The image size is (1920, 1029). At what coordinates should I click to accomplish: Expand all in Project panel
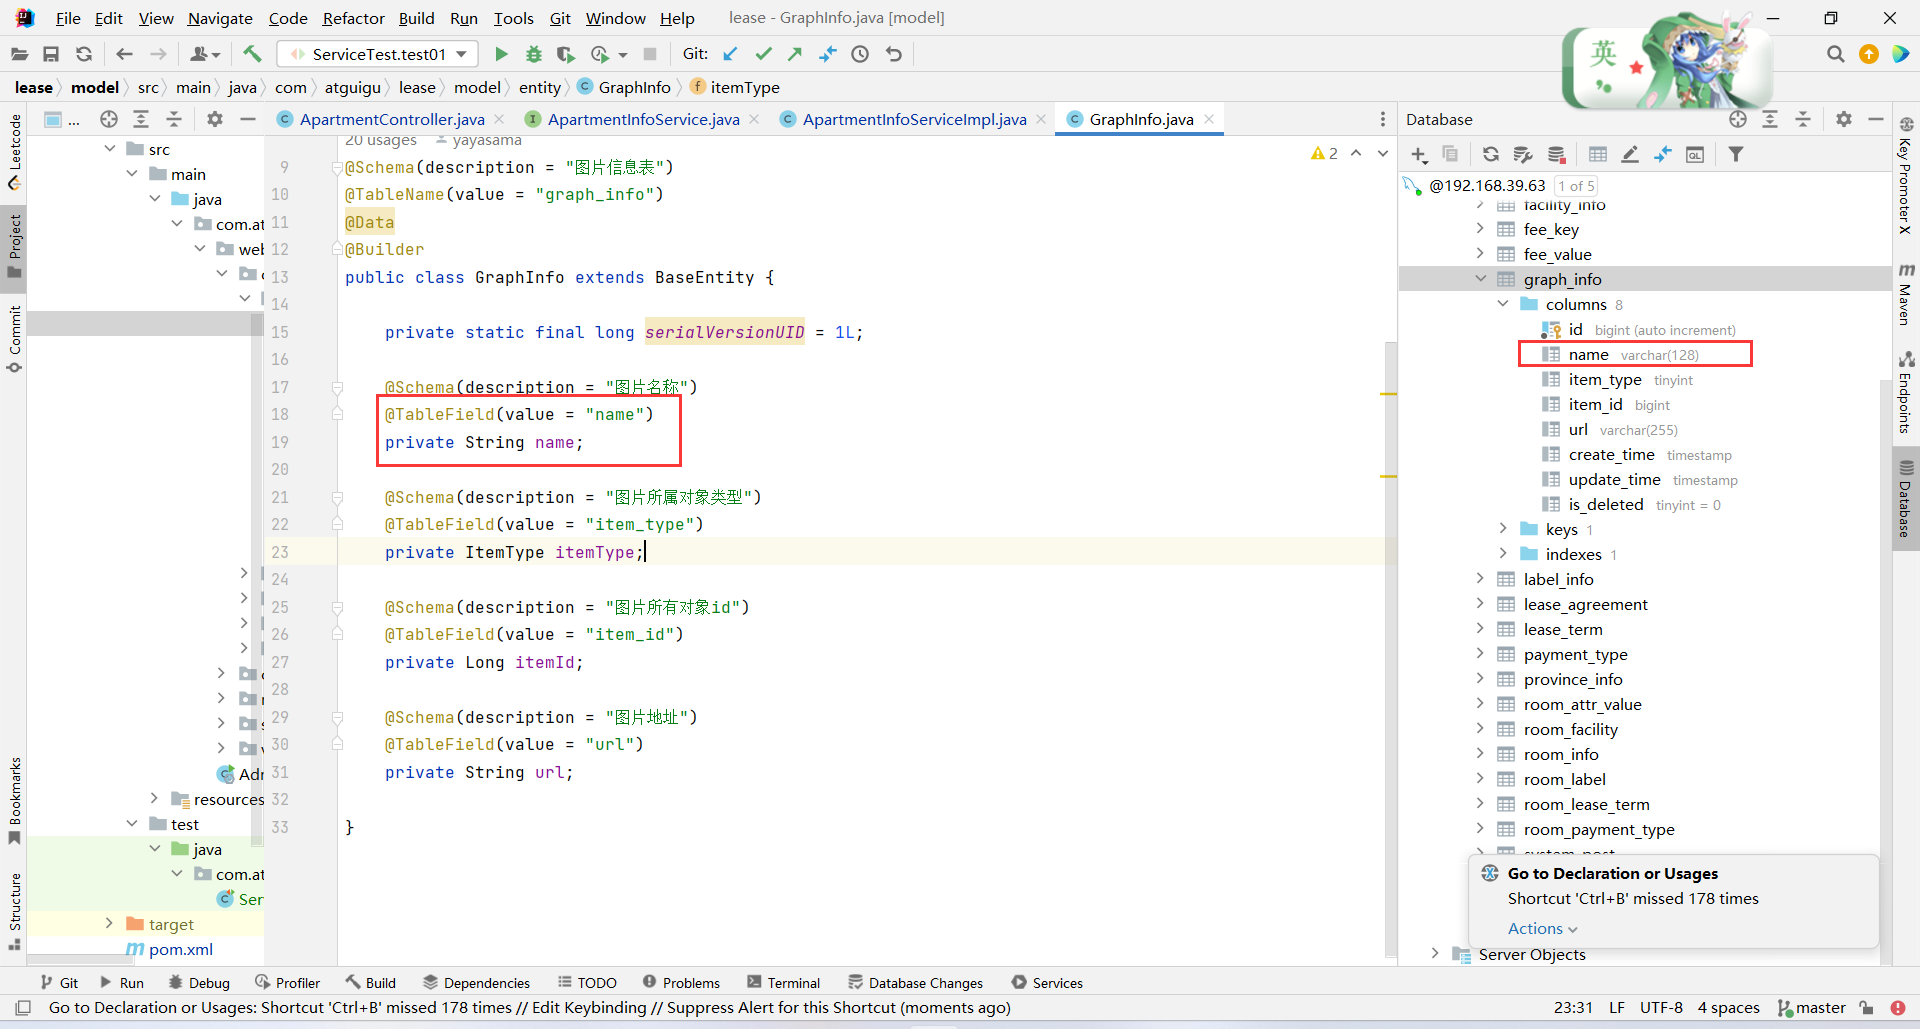141,119
